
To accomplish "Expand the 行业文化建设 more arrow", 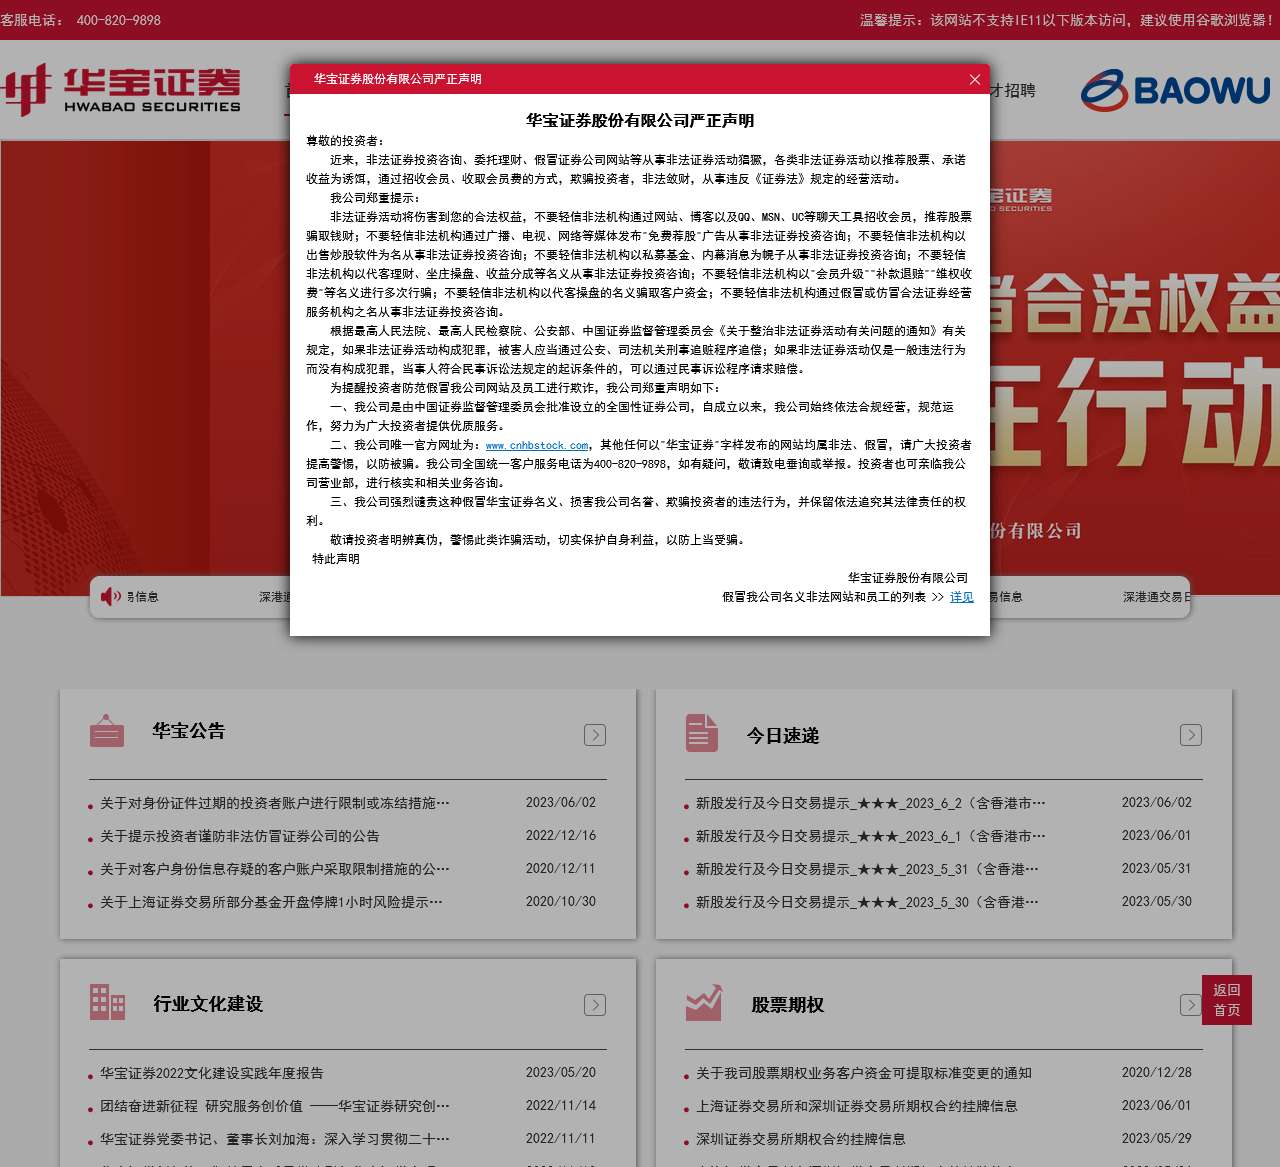I will (595, 1005).
